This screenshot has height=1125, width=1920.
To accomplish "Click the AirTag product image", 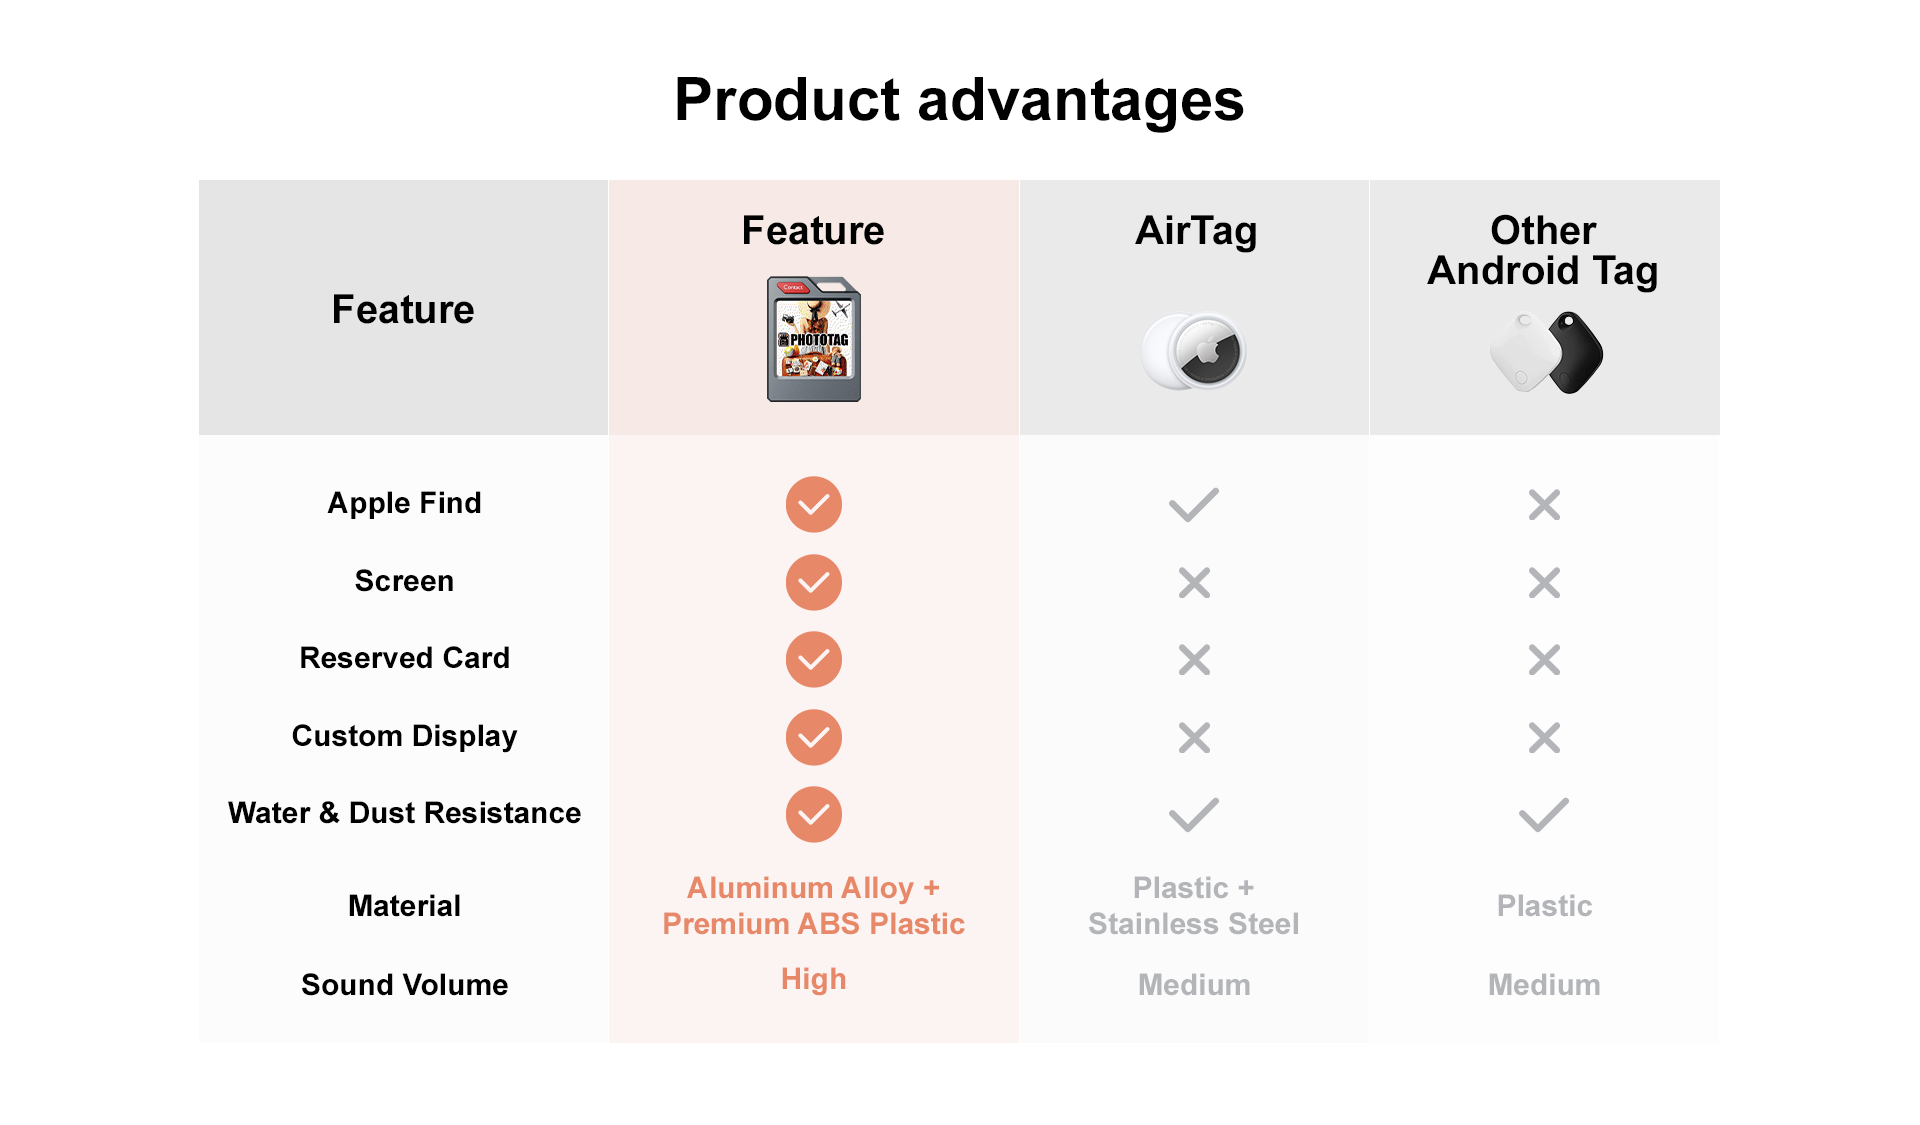I will [x=1194, y=351].
